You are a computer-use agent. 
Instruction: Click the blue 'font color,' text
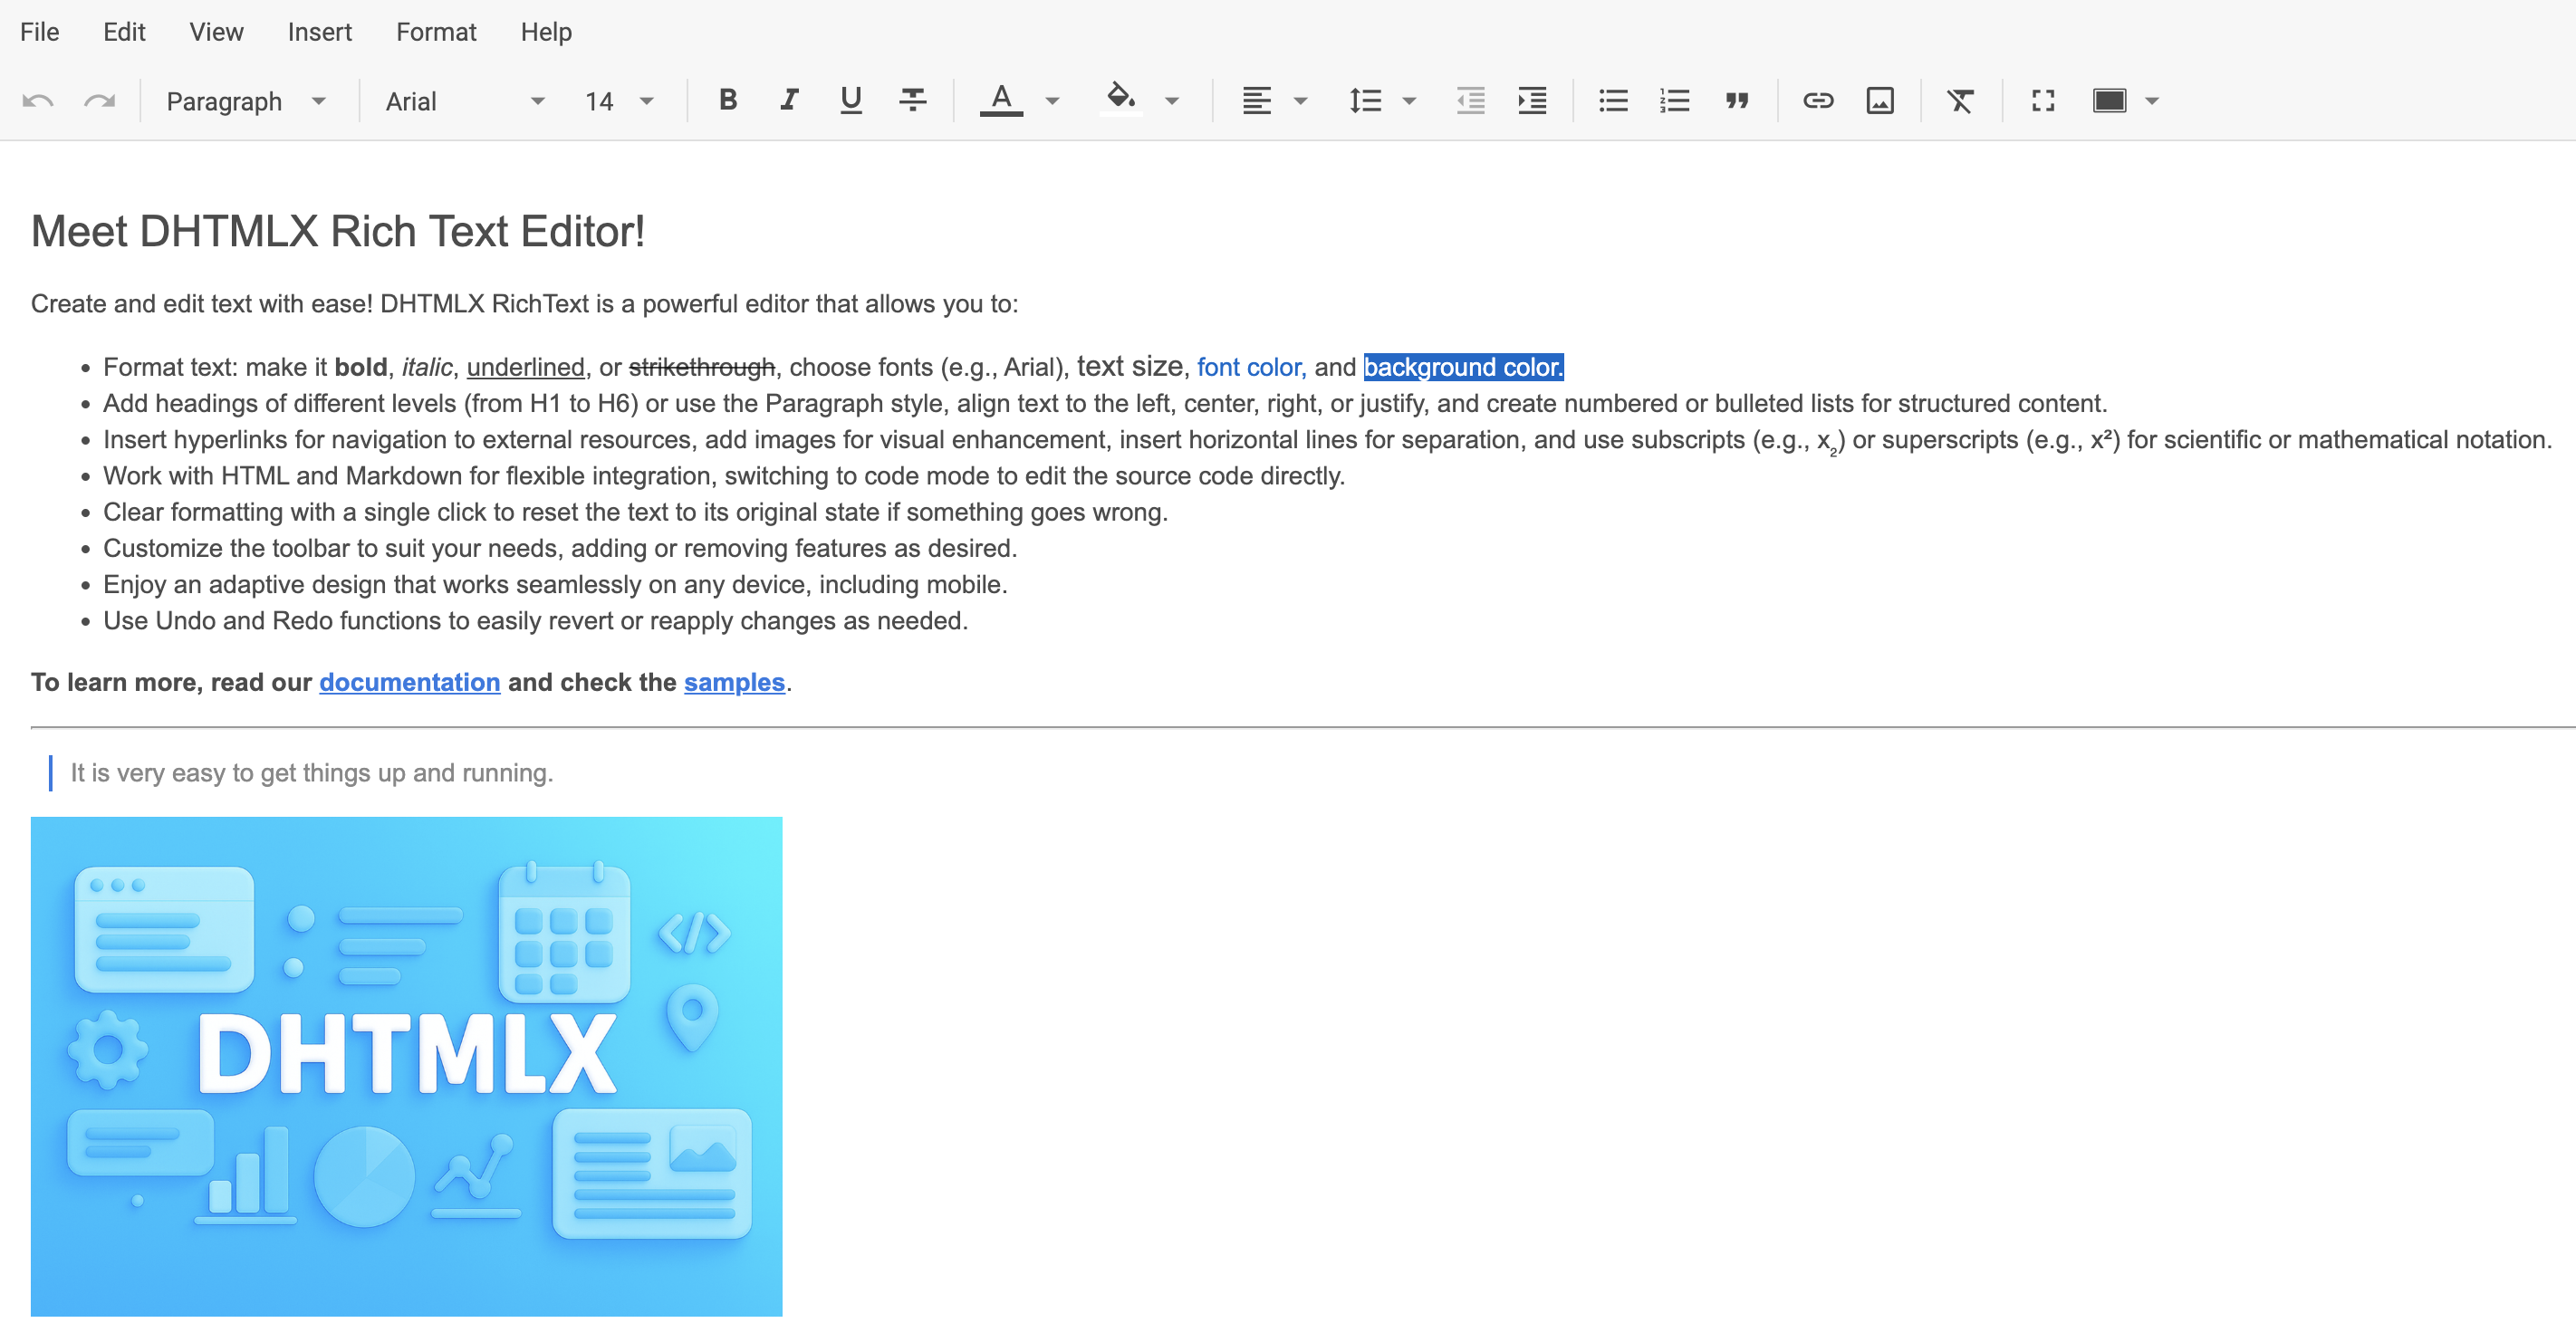point(1251,367)
